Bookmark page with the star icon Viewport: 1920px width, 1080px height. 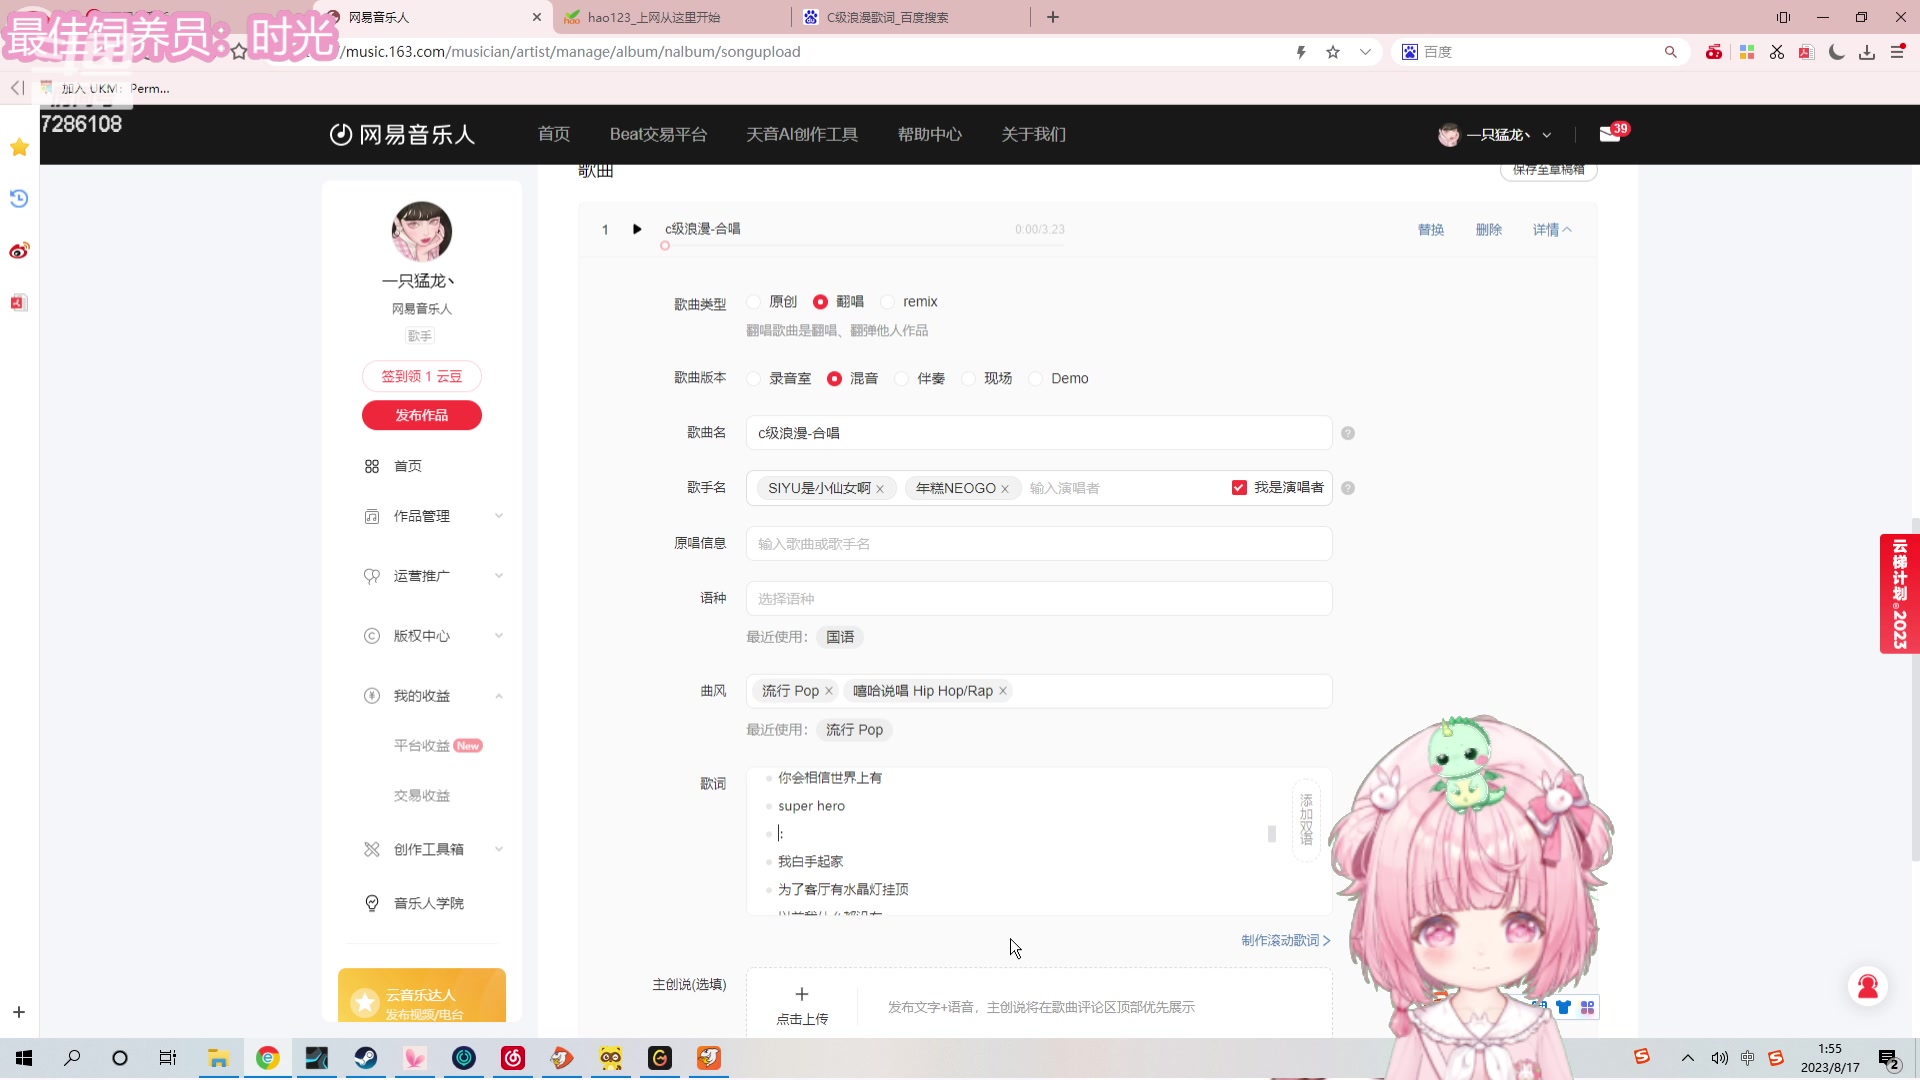(1333, 52)
